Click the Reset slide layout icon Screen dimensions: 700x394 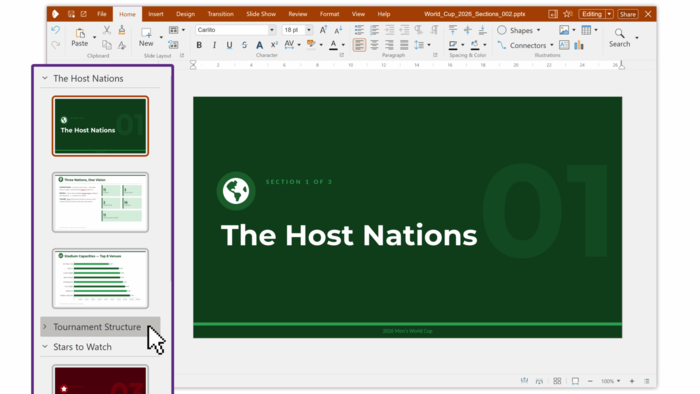pos(173,45)
